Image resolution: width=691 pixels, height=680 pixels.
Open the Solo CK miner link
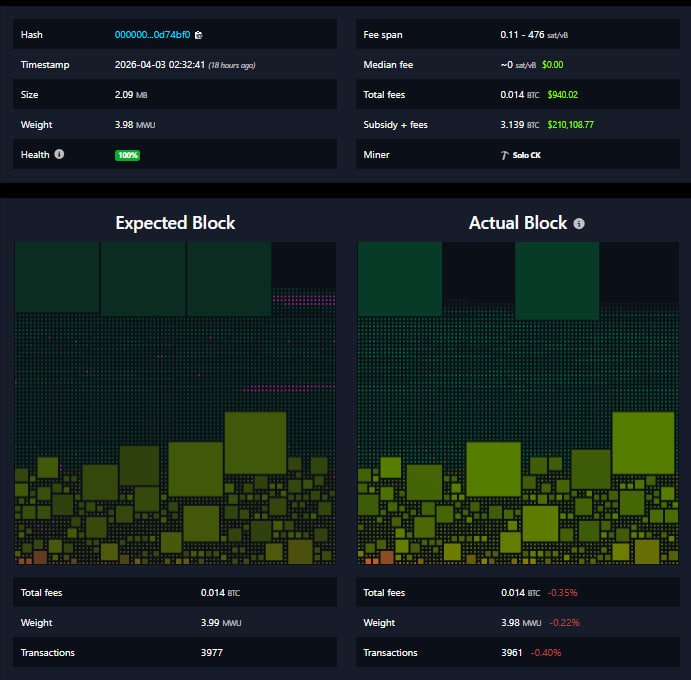click(526, 155)
